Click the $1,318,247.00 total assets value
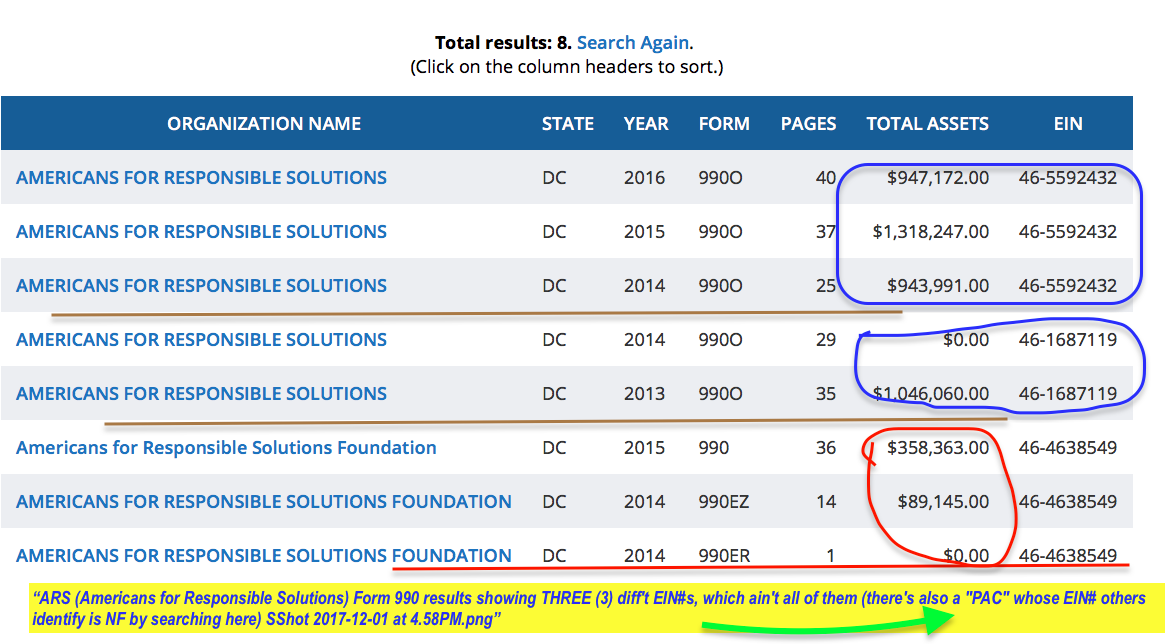 click(930, 232)
